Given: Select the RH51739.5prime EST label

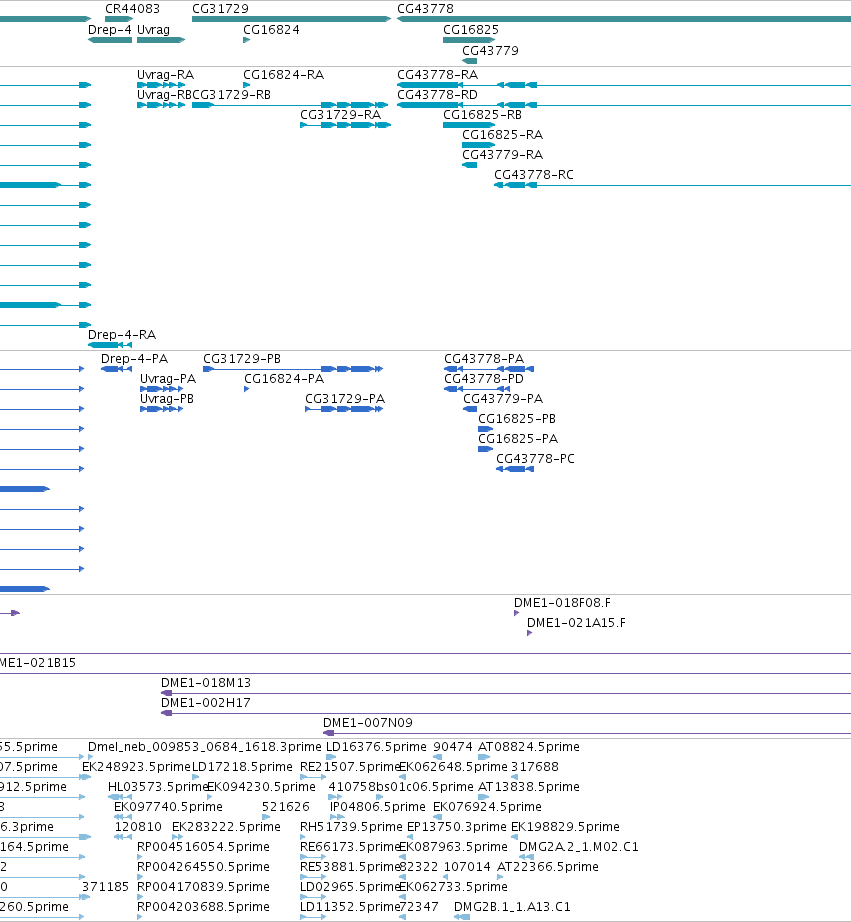Looking at the screenshot, I should coord(351,827).
